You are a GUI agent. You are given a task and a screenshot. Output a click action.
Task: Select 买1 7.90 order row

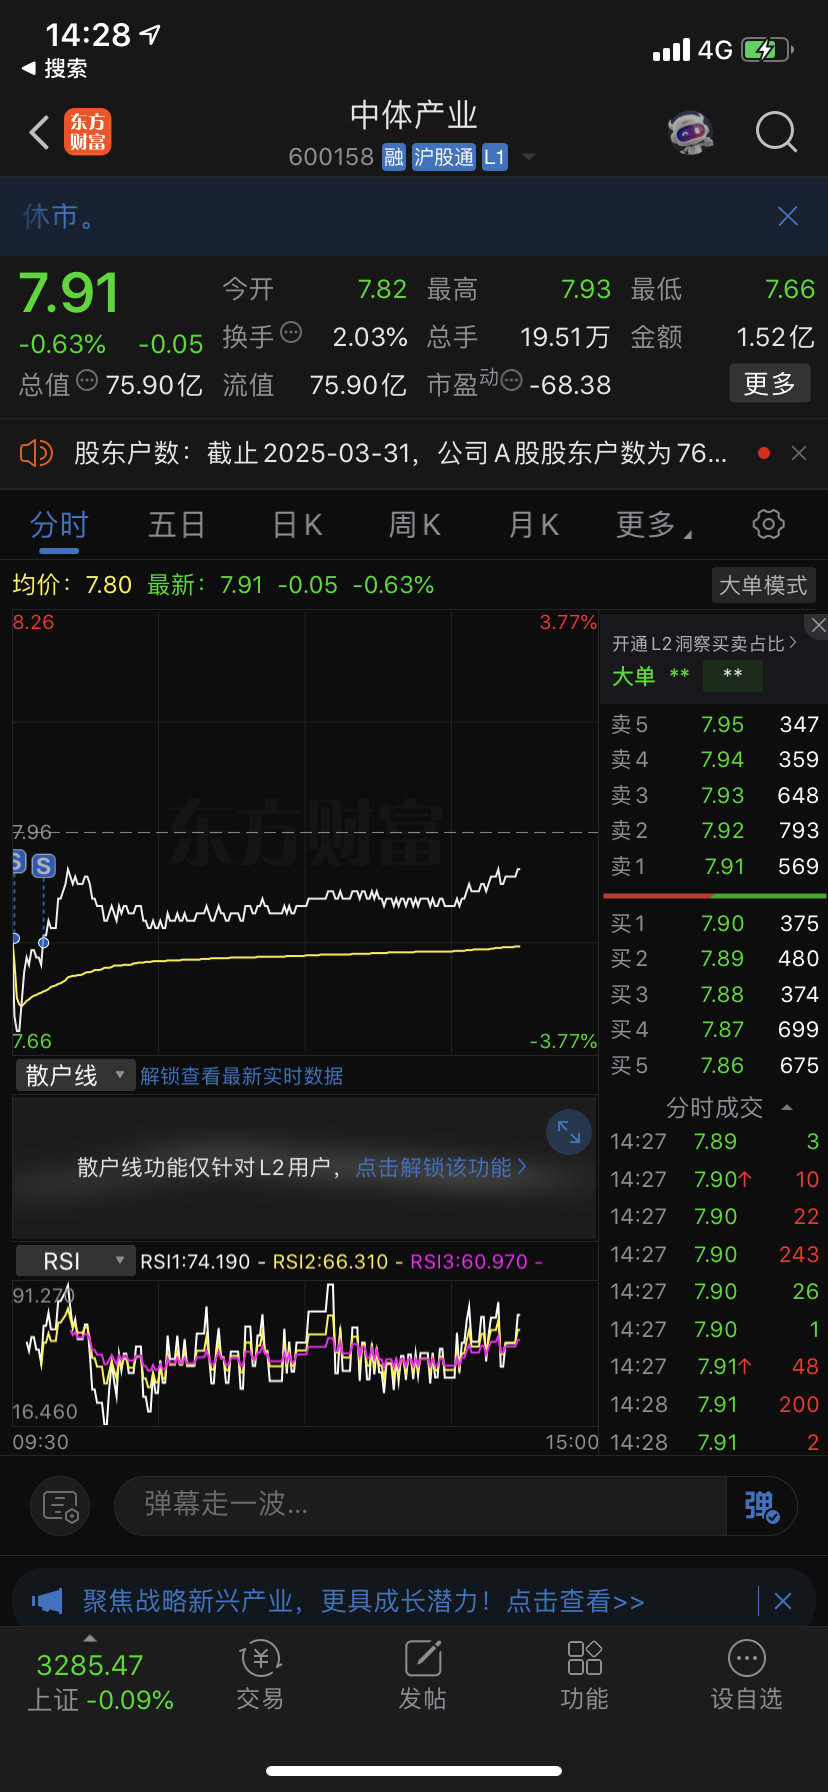pyautogui.click(x=714, y=923)
